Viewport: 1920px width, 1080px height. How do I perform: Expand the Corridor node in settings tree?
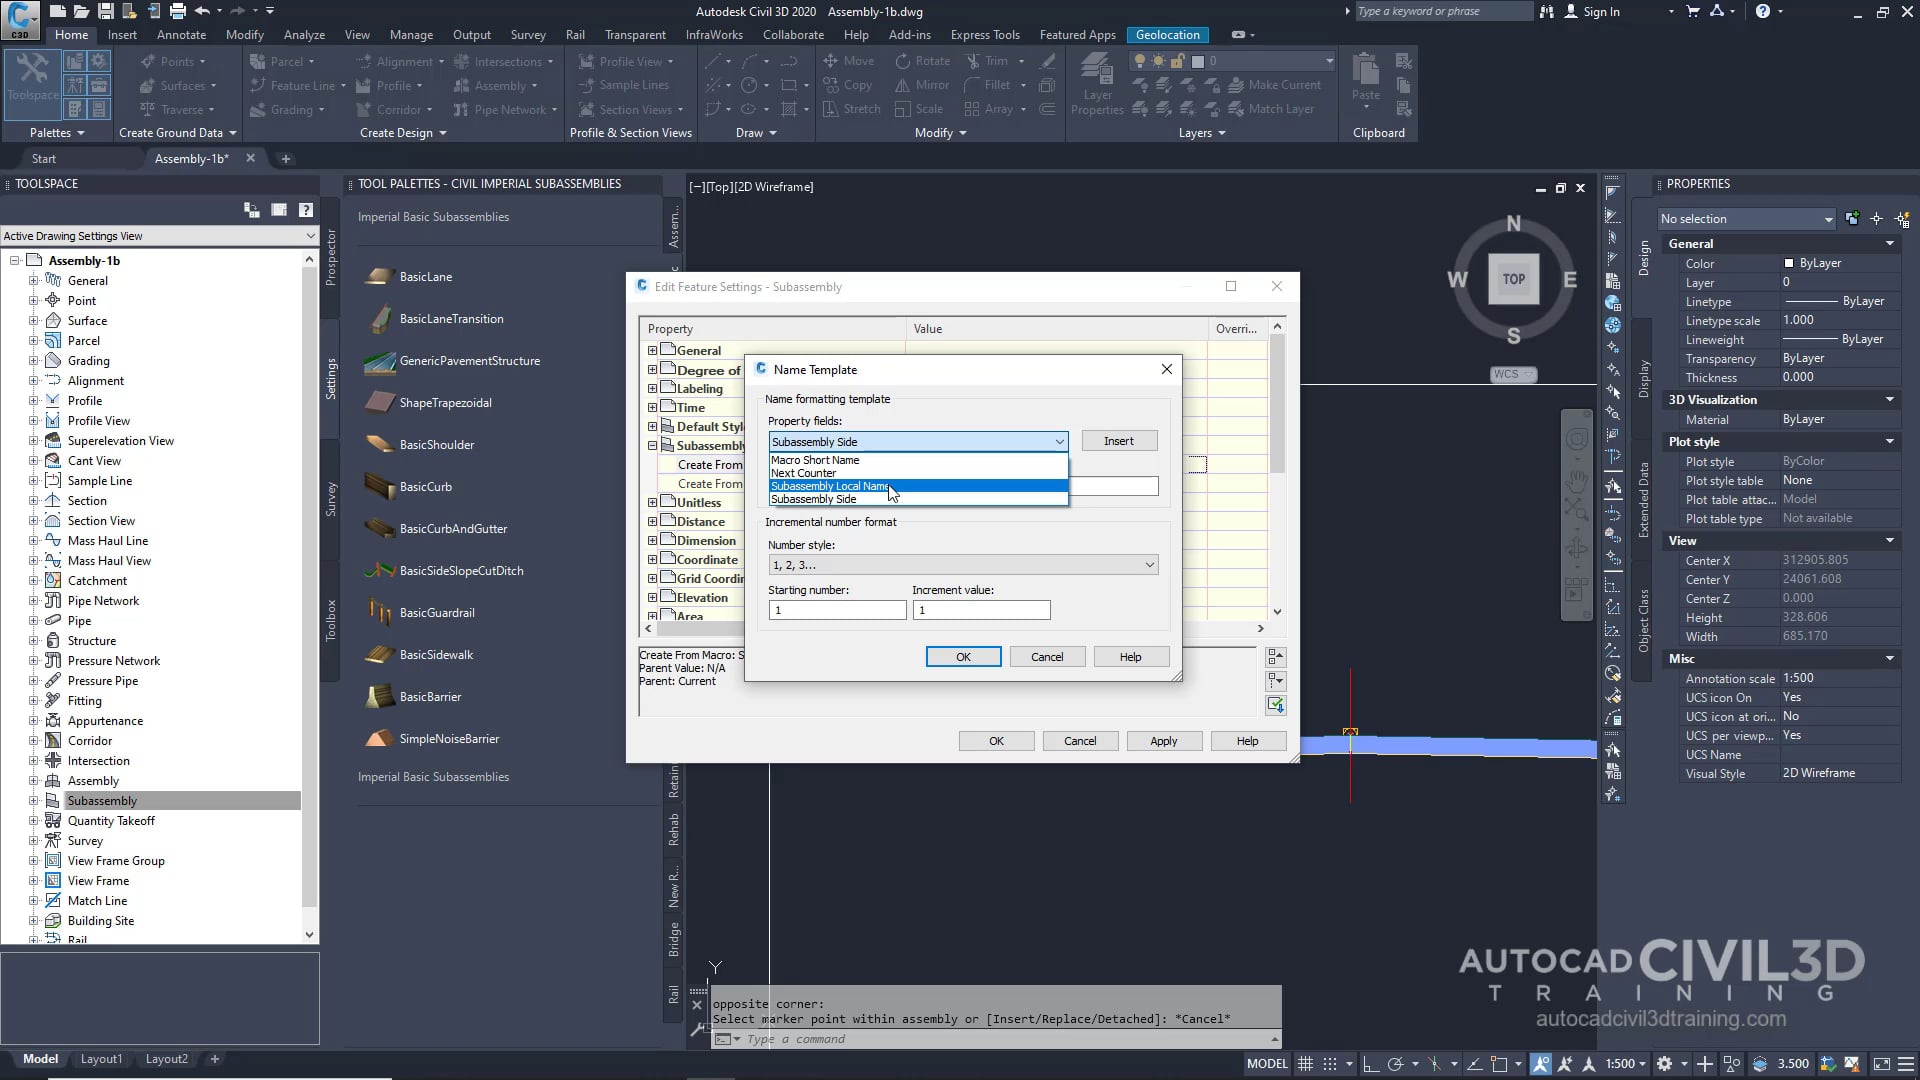pos(33,741)
